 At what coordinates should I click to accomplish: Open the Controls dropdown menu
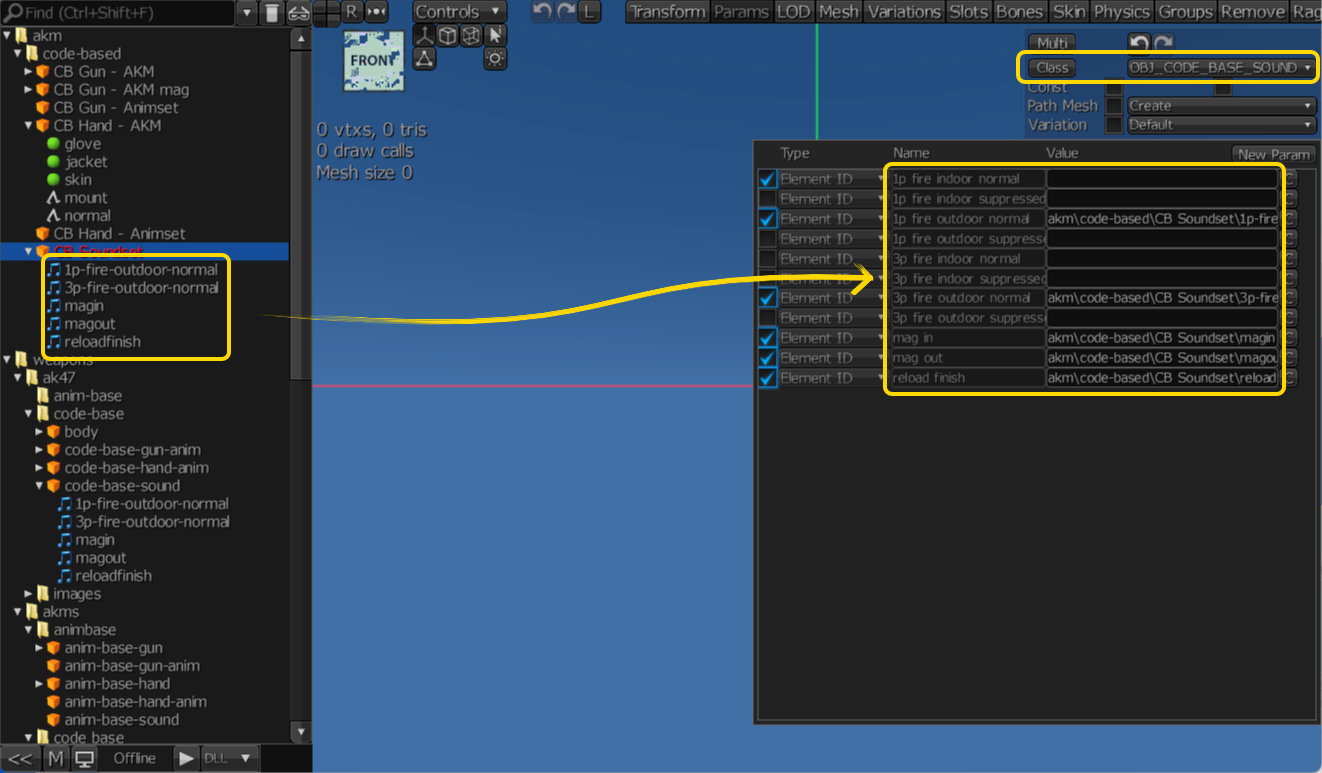tap(459, 12)
